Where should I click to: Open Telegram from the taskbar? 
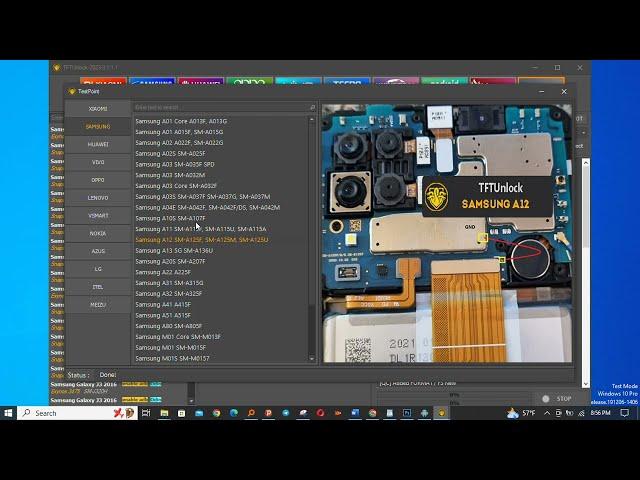pyautogui.click(x=286, y=413)
